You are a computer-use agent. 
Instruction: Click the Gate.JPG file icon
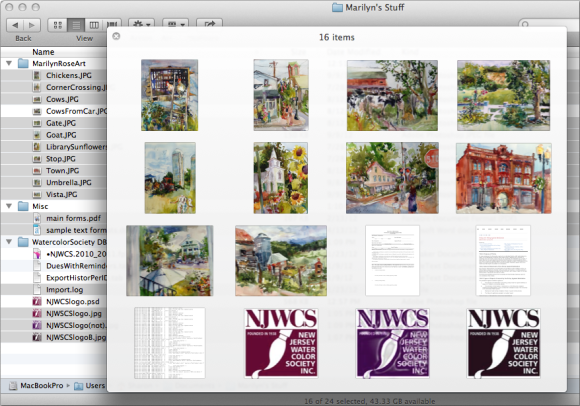[37, 123]
